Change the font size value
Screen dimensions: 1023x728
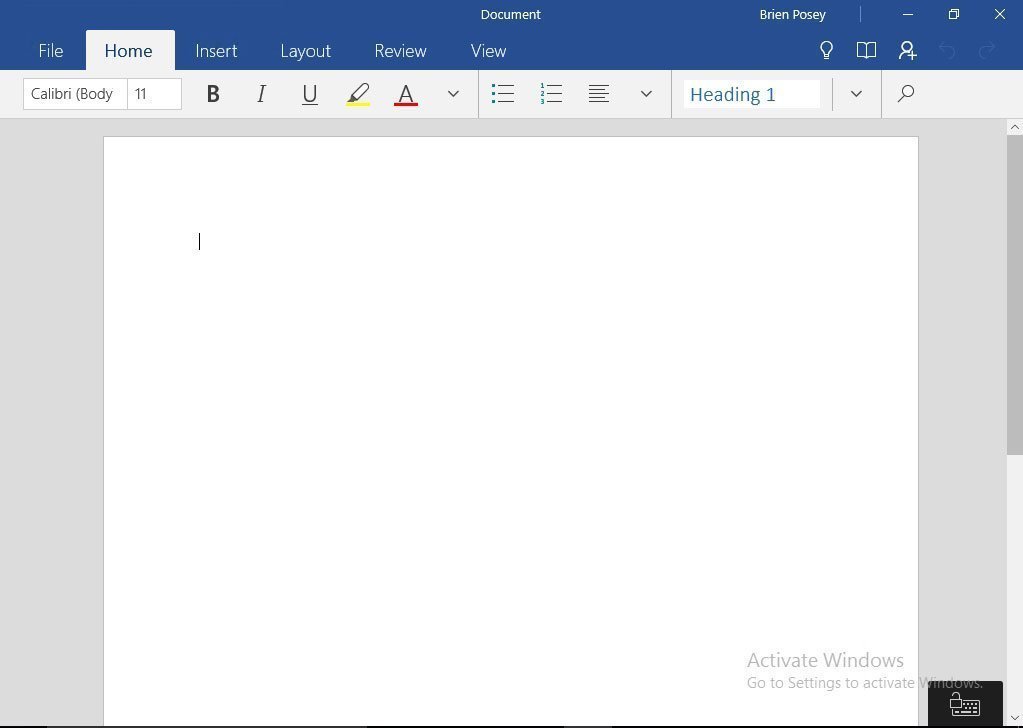[x=152, y=93]
